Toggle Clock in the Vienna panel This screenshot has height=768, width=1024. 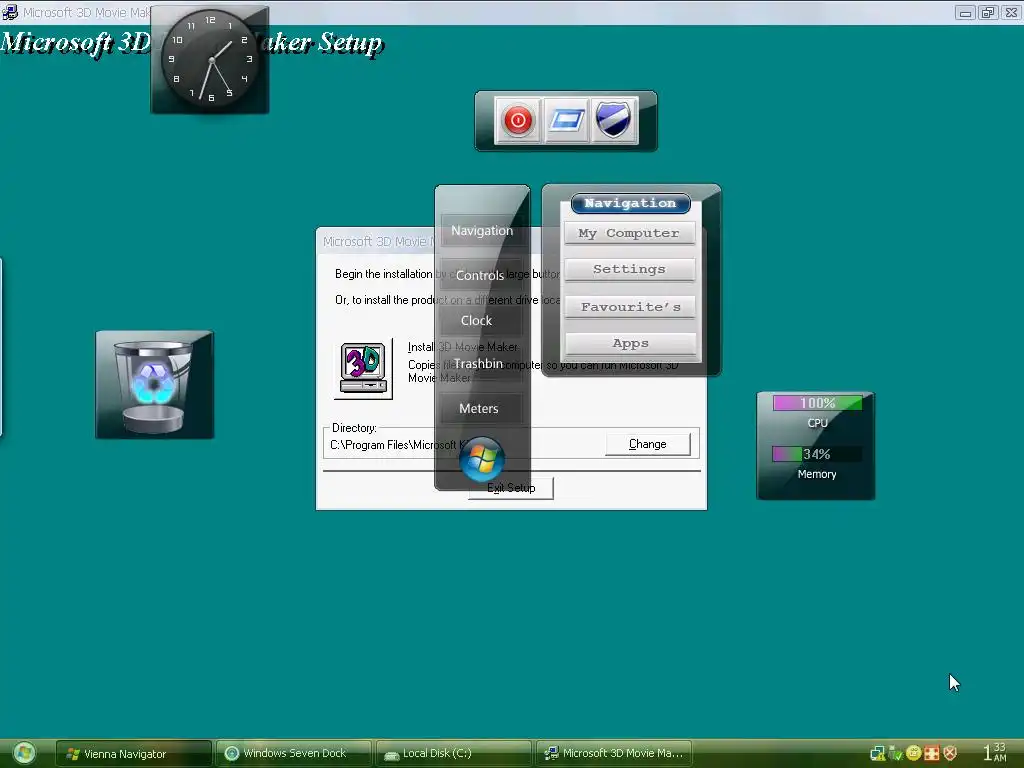[x=477, y=321]
